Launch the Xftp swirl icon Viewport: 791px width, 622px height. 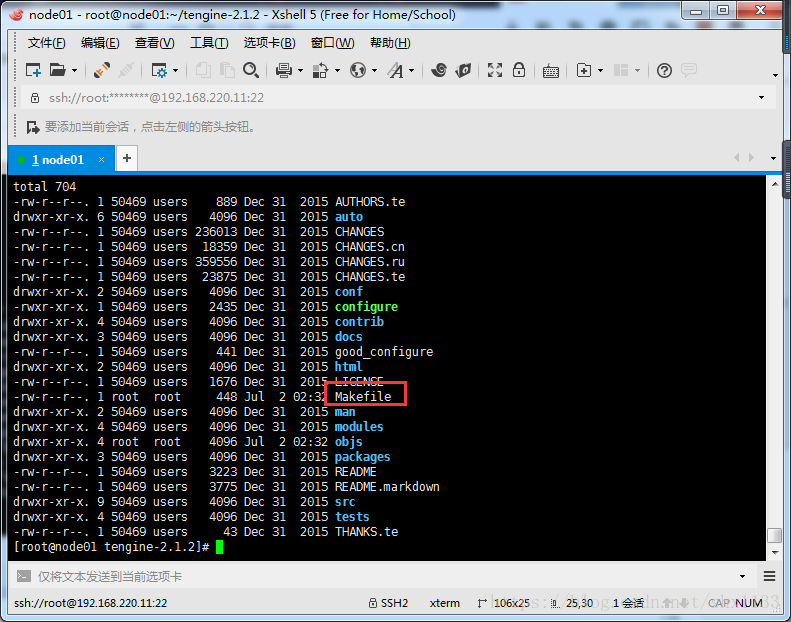tap(439, 71)
